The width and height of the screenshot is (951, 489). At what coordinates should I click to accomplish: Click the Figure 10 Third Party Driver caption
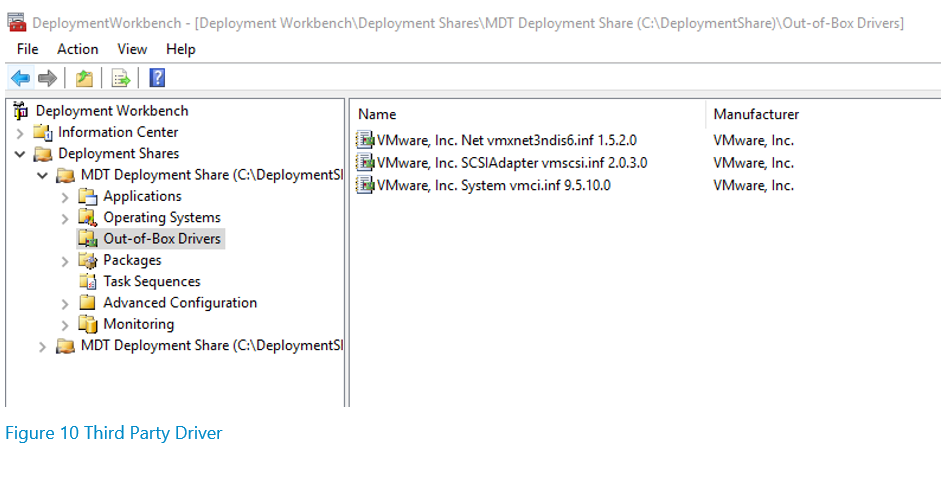pos(114,433)
